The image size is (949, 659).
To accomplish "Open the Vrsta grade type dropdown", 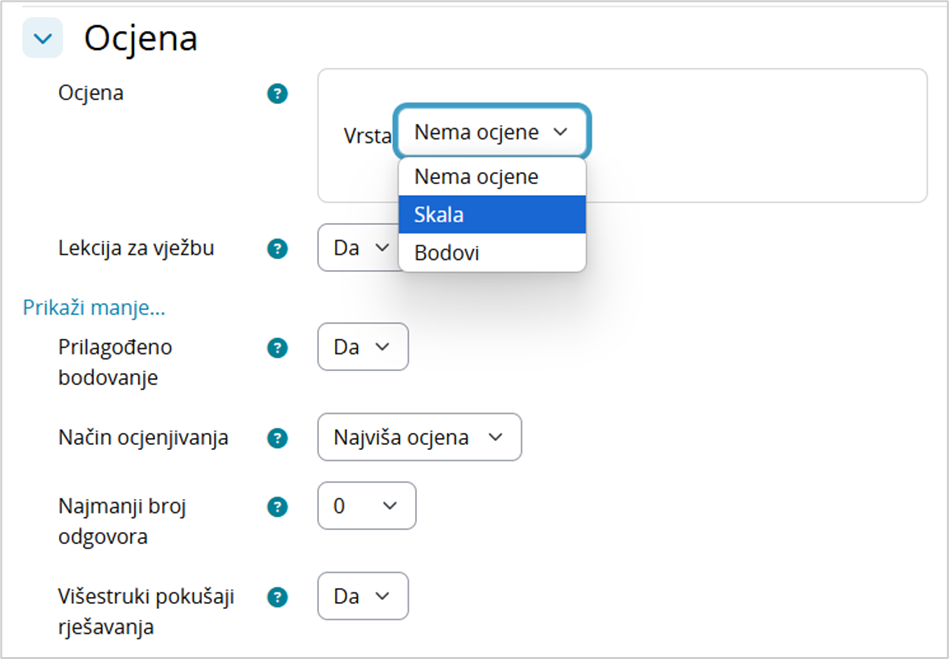I will [x=492, y=131].
